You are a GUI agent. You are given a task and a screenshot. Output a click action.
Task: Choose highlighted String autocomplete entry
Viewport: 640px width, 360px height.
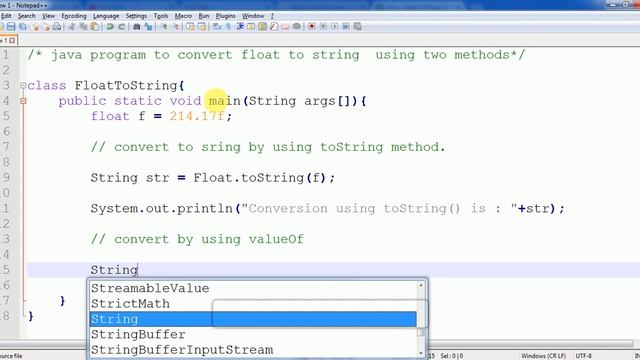[x=253, y=319]
